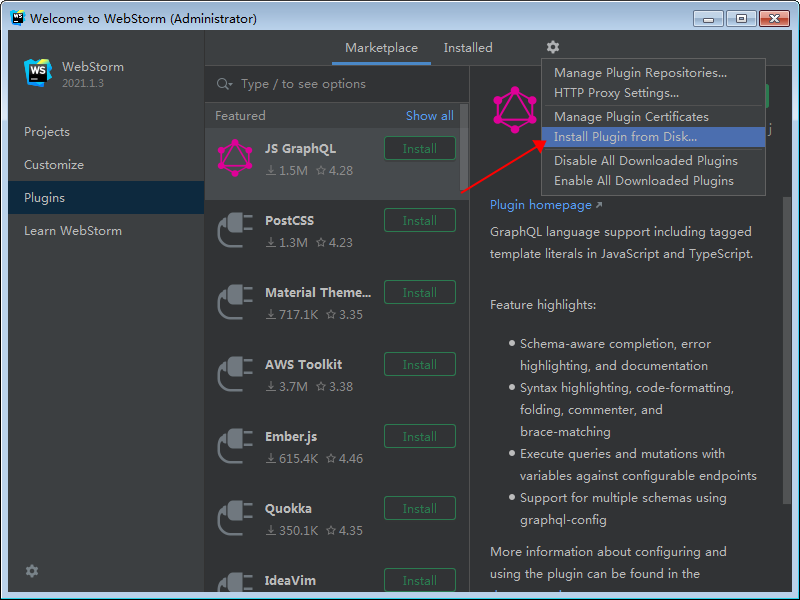Click the WebStorm title bar icon
This screenshot has width=800, height=600.
pos(17,18)
